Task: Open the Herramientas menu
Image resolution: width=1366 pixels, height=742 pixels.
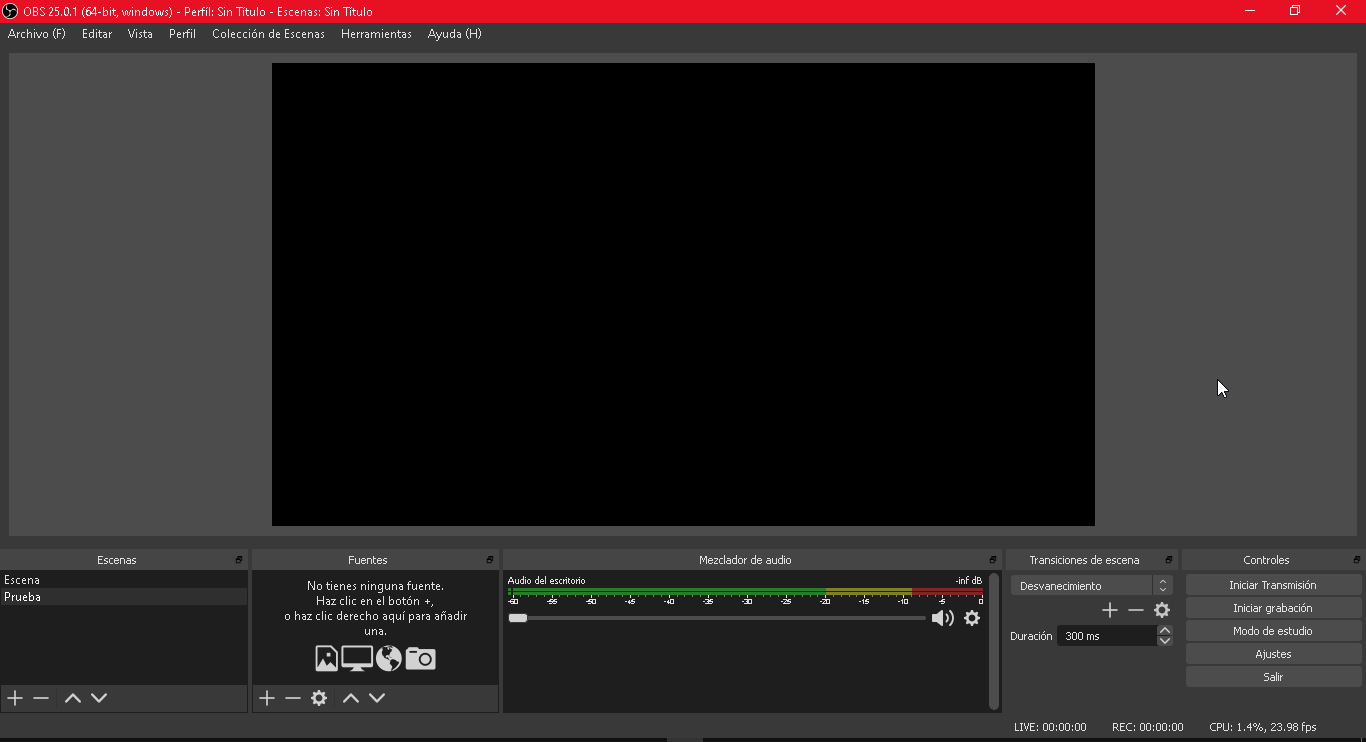Action: (375, 33)
